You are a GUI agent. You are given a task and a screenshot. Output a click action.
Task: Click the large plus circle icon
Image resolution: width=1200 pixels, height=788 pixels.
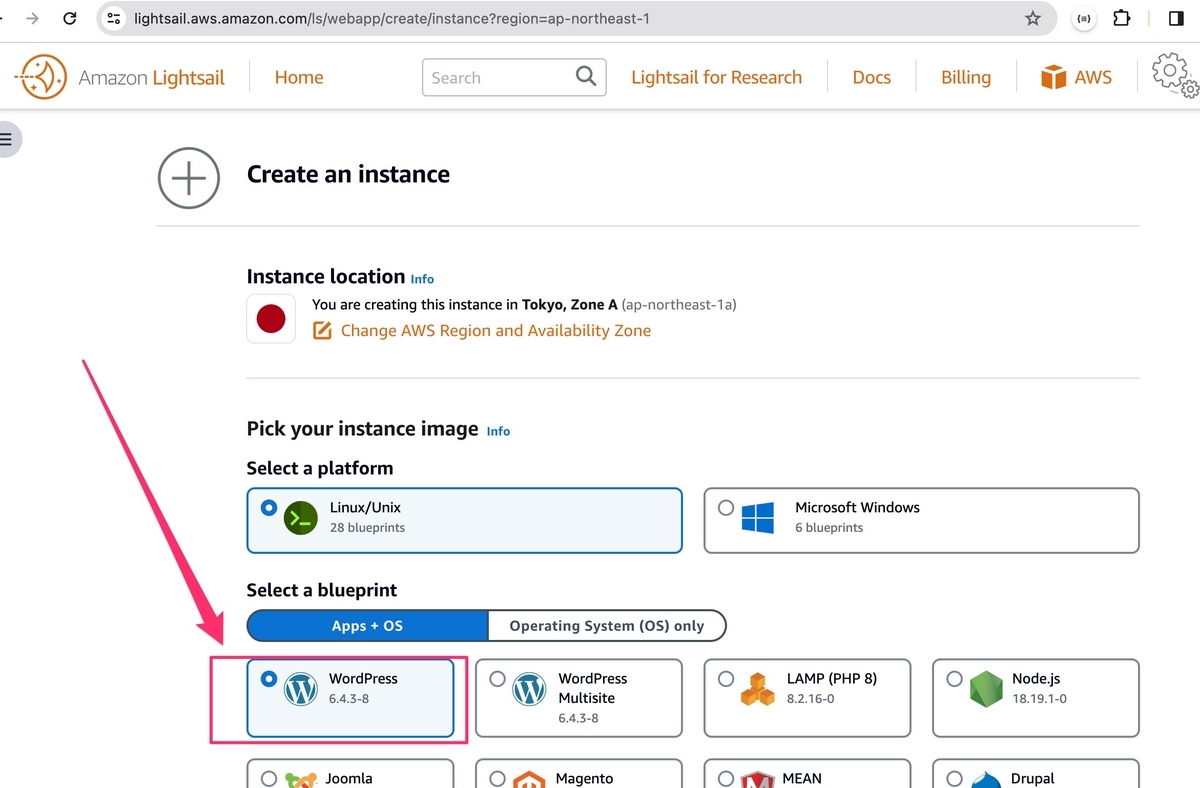(x=188, y=178)
